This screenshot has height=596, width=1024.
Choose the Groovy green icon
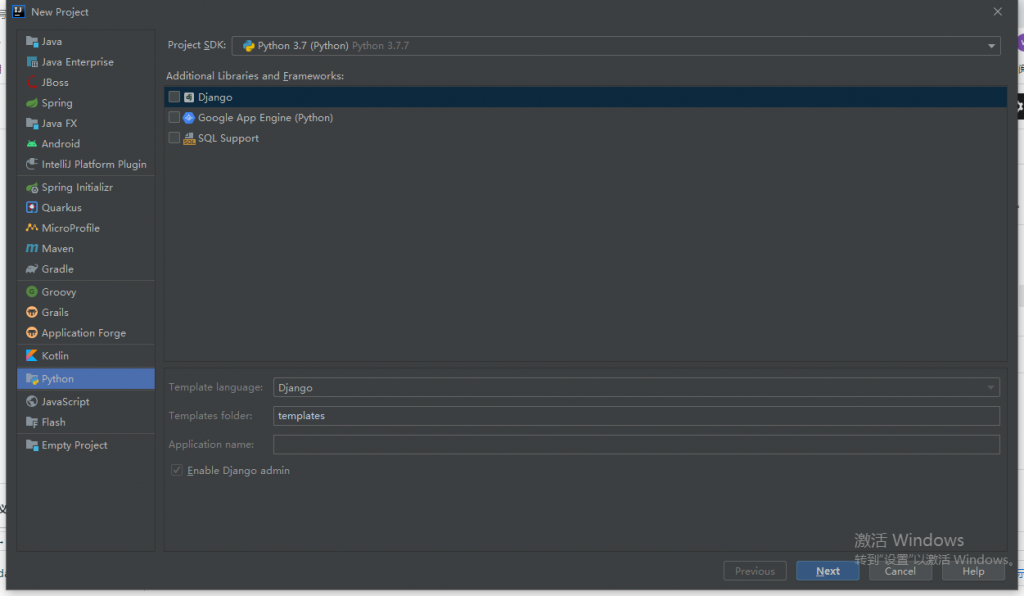point(31,292)
